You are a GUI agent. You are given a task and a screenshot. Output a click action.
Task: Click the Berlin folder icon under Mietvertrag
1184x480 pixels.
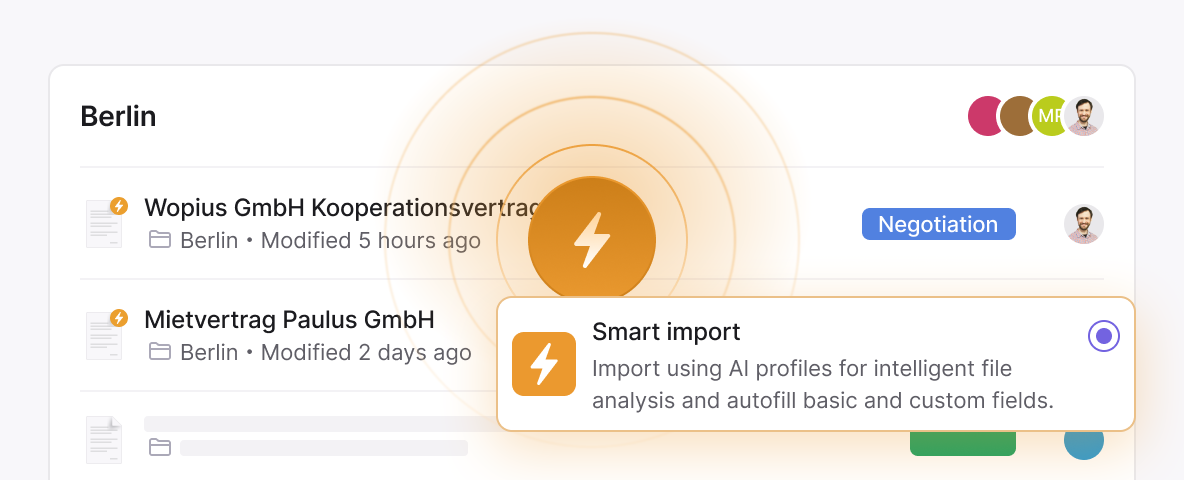(x=159, y=352)
